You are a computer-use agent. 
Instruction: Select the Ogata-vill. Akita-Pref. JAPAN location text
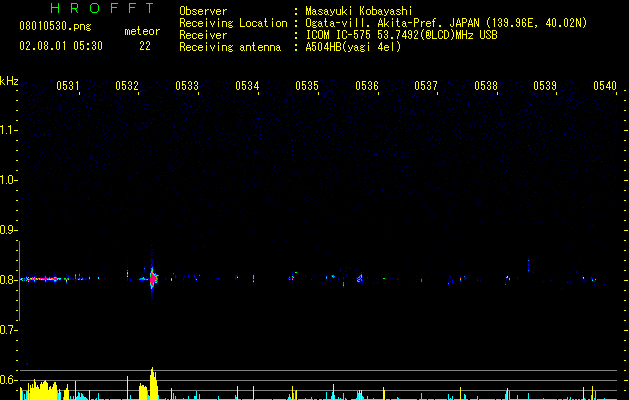point(446,23)
